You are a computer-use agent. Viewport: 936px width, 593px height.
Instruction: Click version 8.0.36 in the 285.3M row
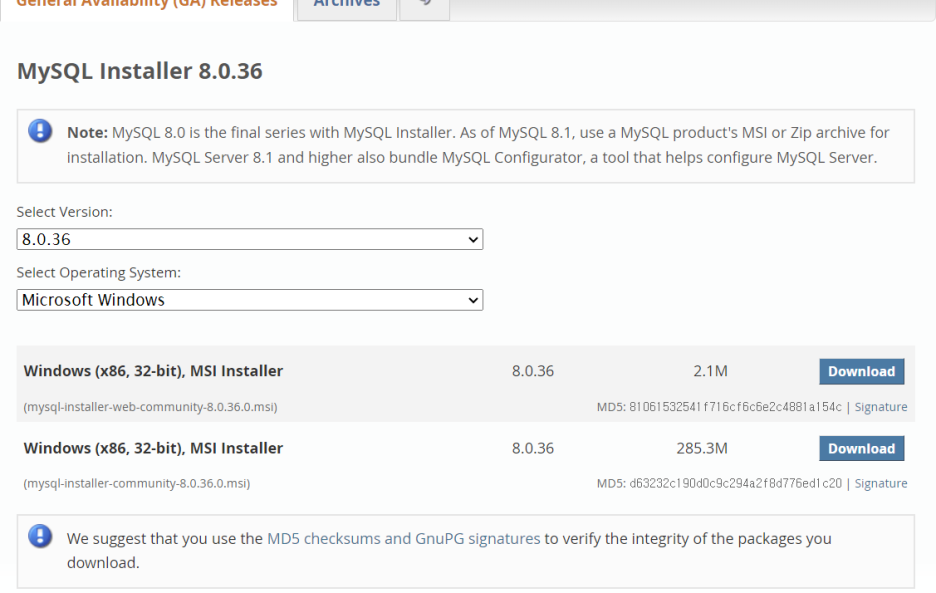[532, 448]
